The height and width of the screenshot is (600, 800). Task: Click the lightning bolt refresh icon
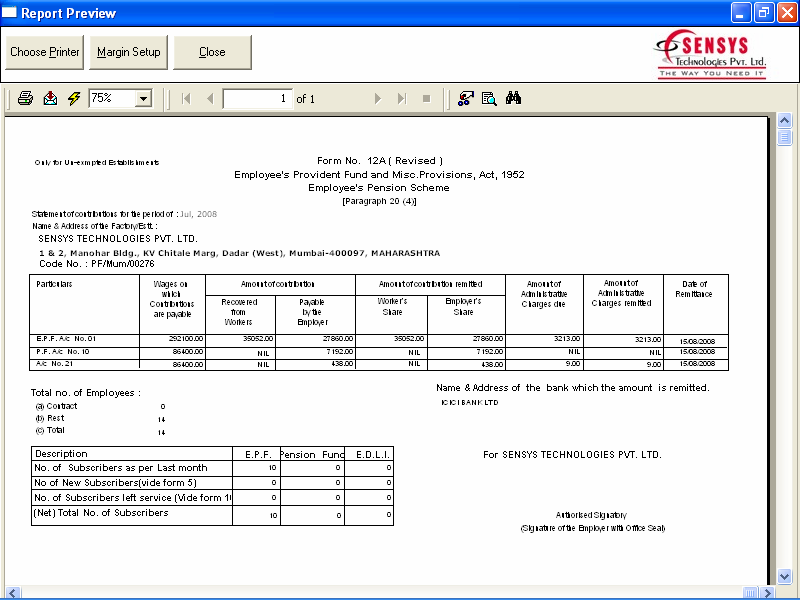(74, 98)
